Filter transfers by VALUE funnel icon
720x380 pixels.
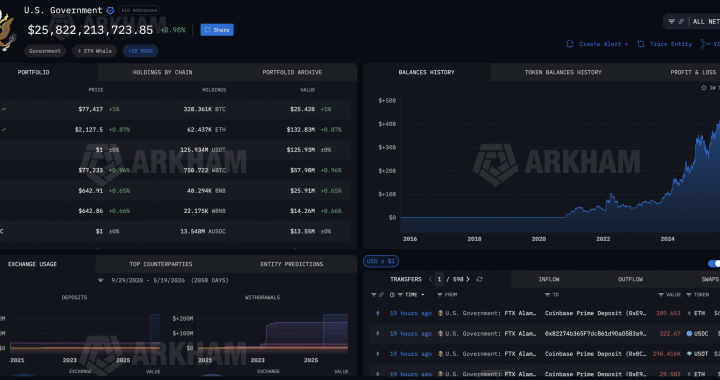point(661,295)
